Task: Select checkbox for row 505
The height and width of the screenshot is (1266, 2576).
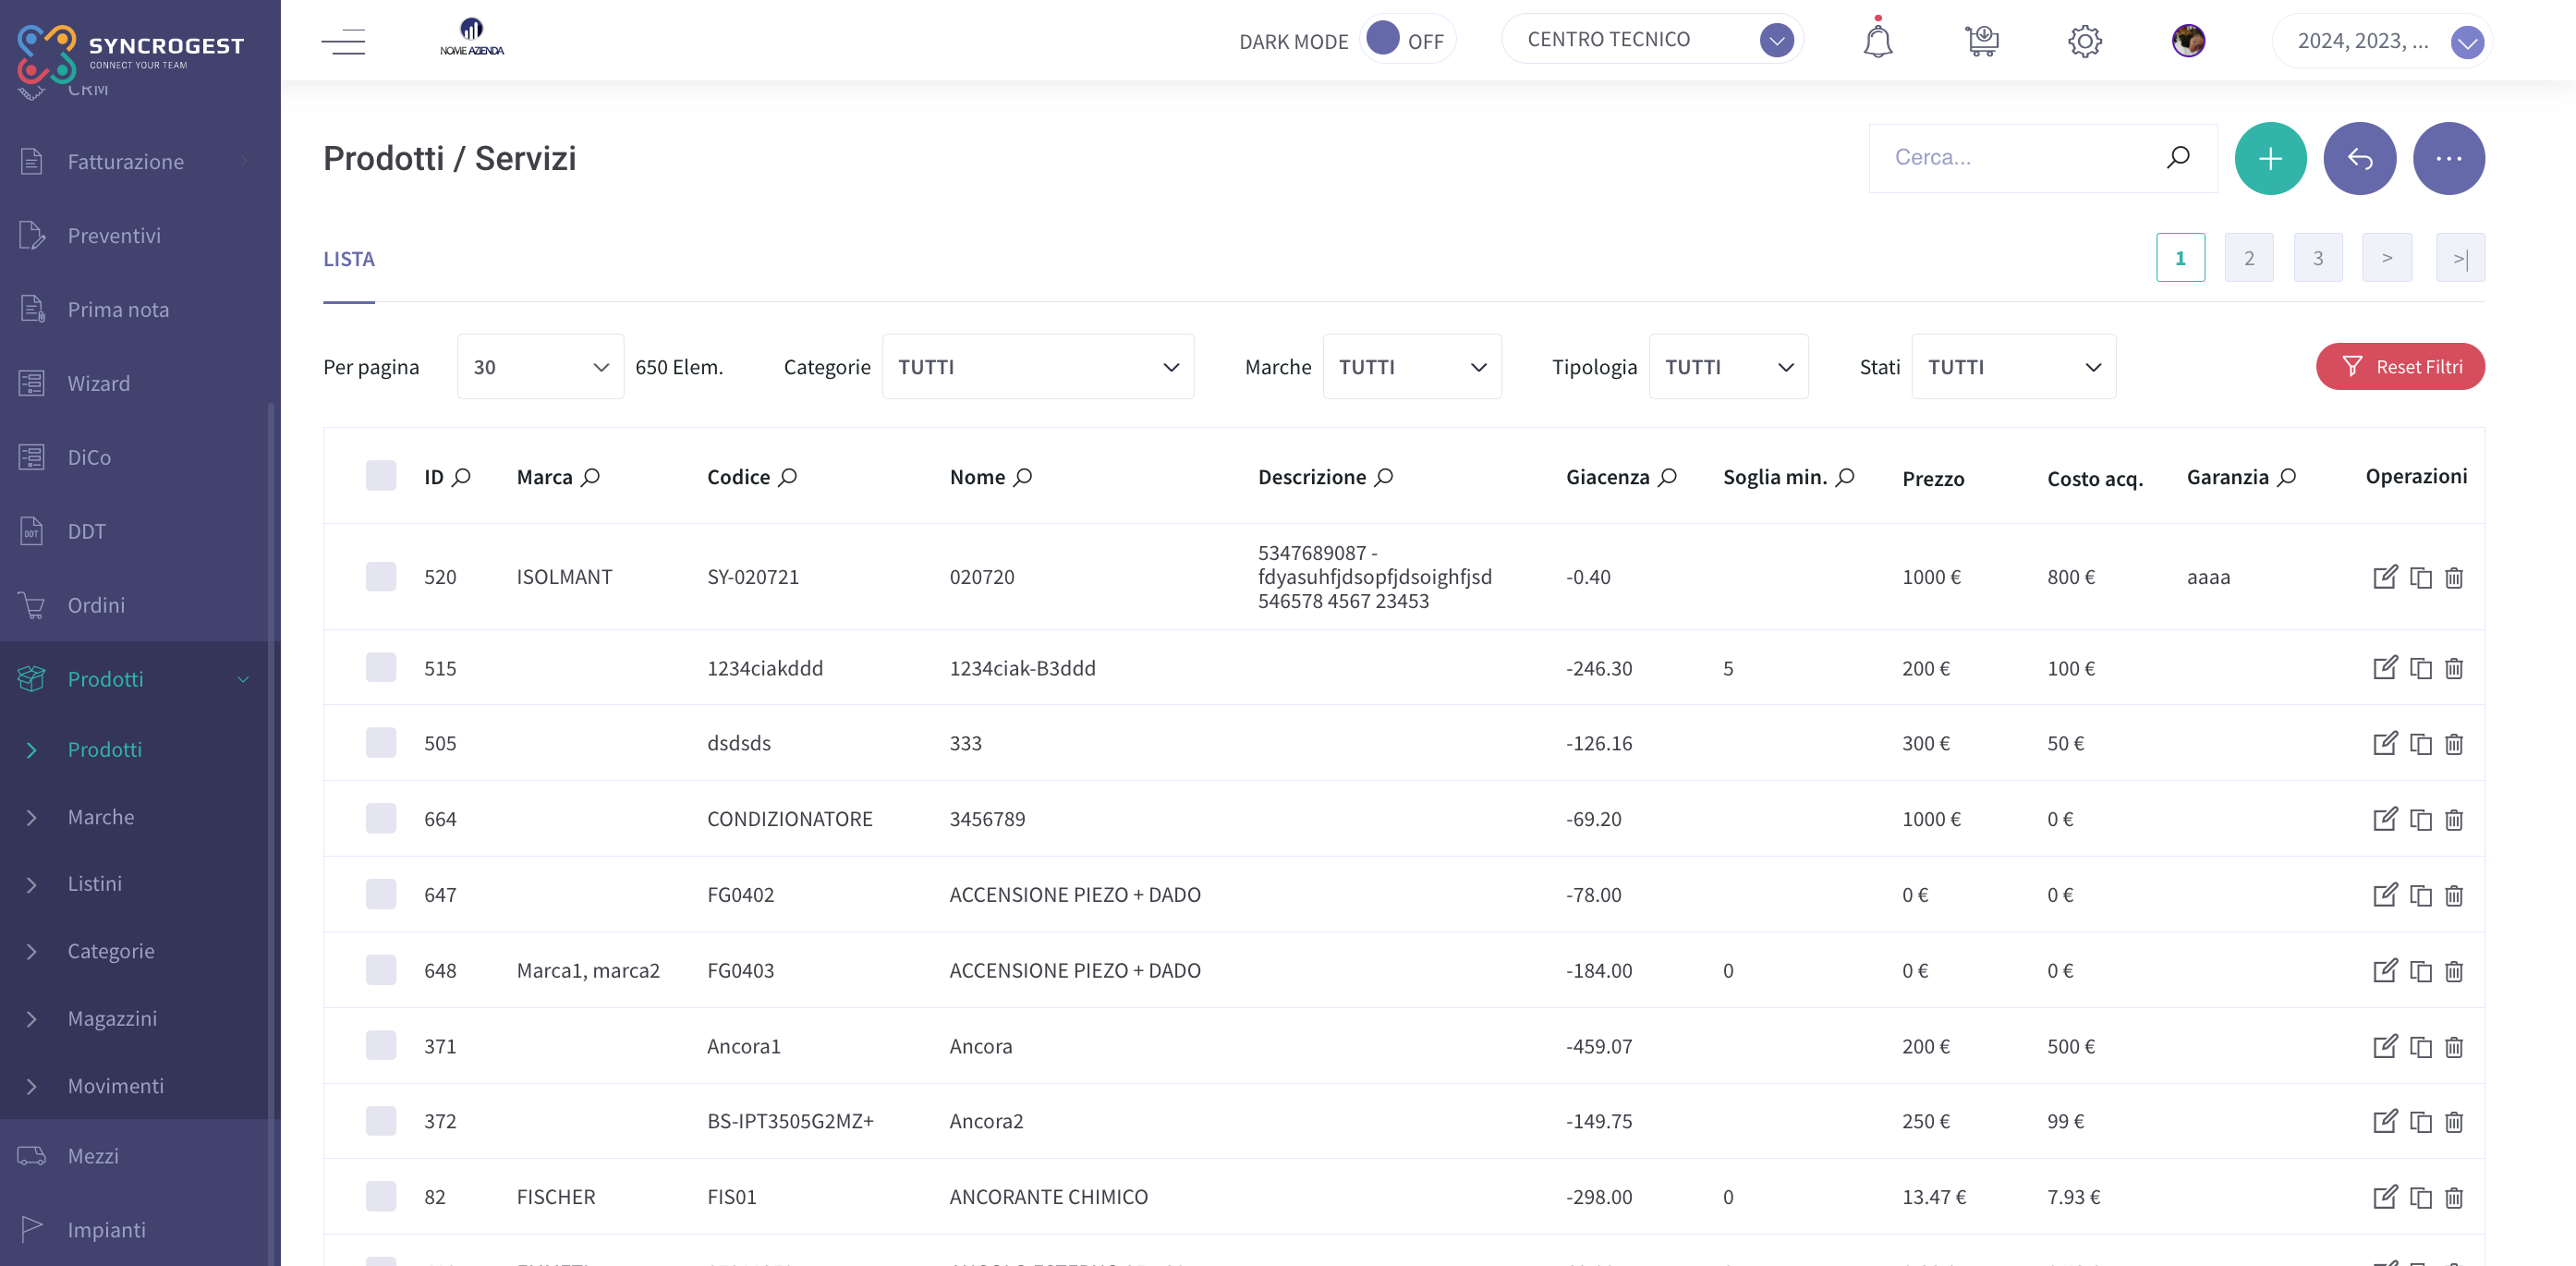Action: pos(381,743)
